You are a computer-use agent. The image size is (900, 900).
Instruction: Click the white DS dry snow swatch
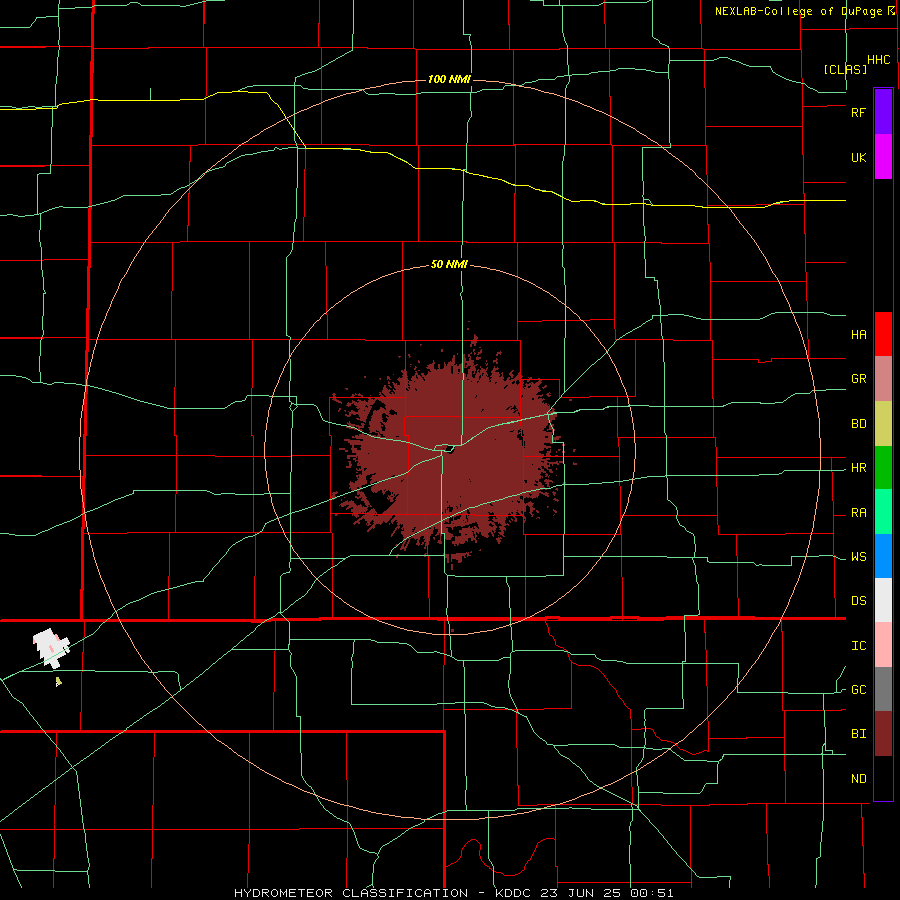click(x=883, y=600)
